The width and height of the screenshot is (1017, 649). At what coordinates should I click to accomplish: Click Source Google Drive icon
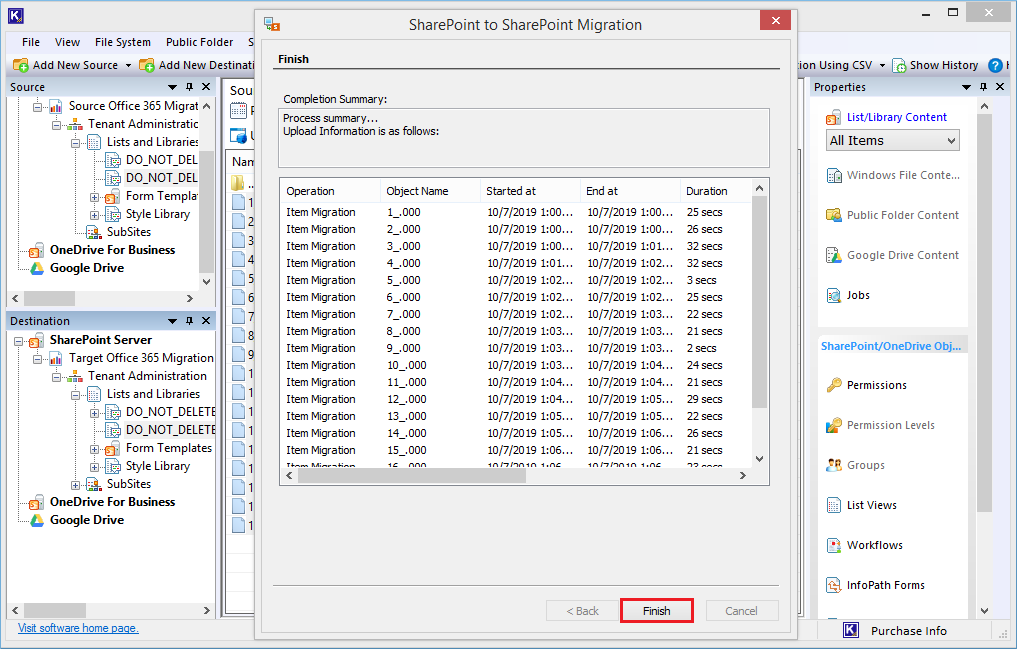coord(38,268)
